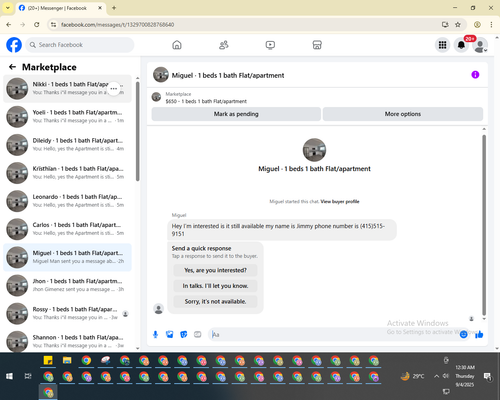Show hidden tray icons chevron
Screen dimensions: 500x400
point(436,376)
